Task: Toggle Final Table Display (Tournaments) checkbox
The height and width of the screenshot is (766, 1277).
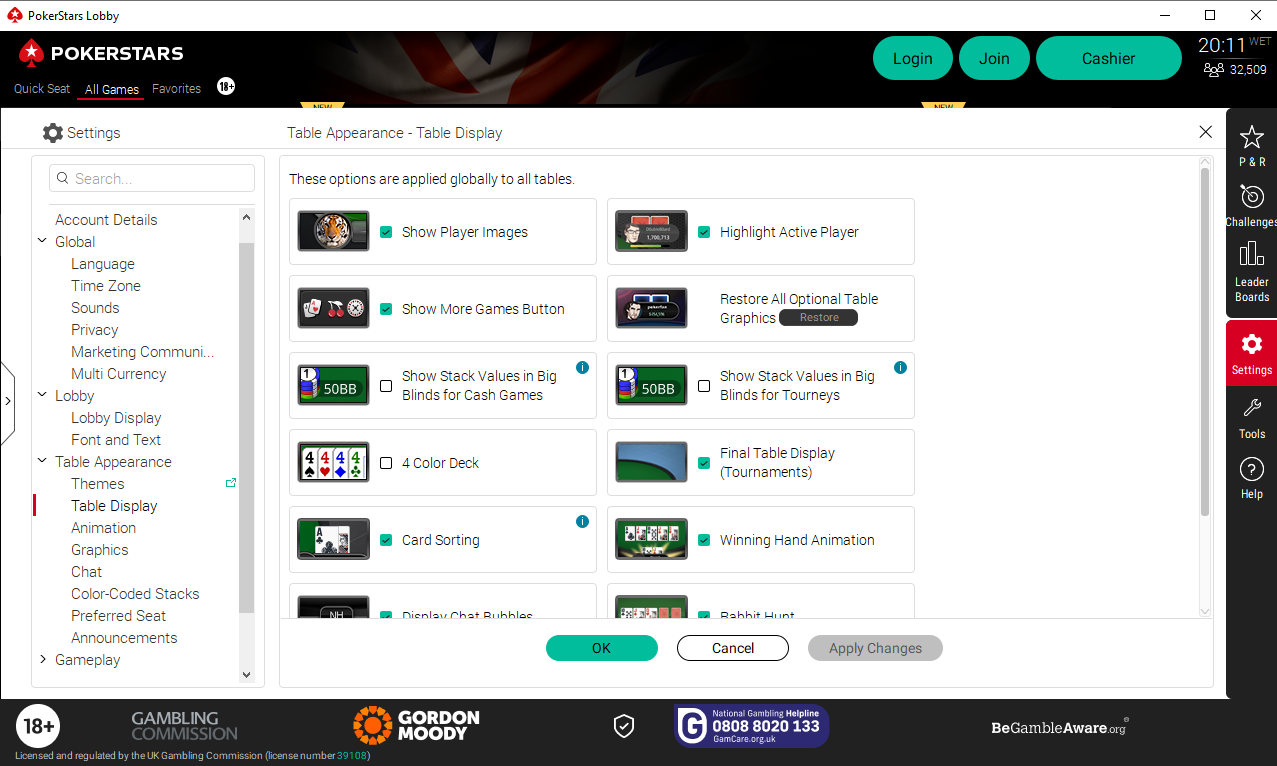Action: pyautogui.click(x=704, y=463)
